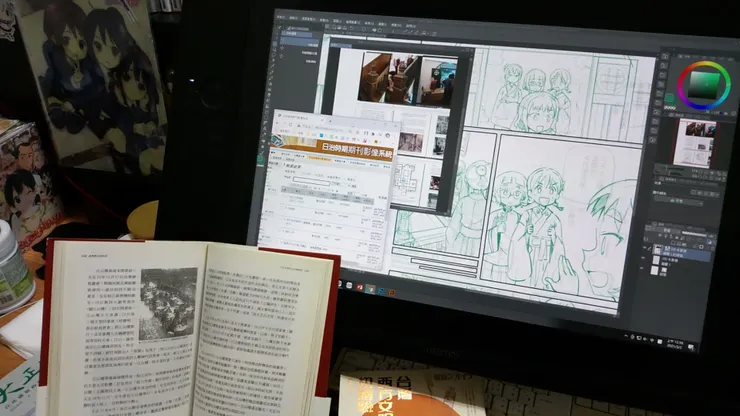740x416 pixels.
Task: Open the expression color dropdown in Layer Property
Action: [x=679, y=201]
